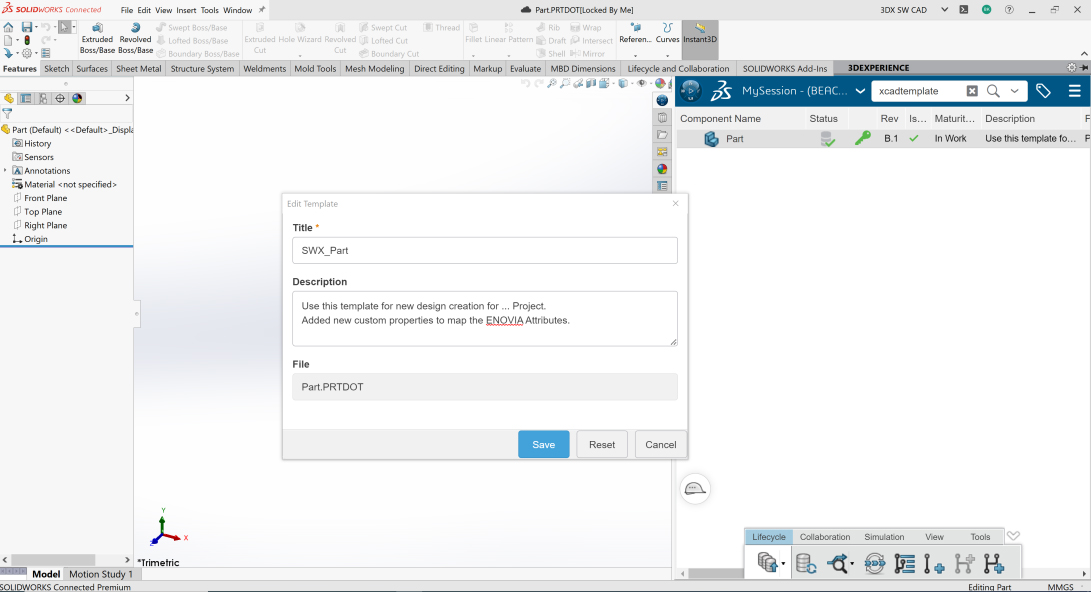Switch to the Evaluate tab
The width and height of the screenshot is (1091, 592).
(525, 69)
